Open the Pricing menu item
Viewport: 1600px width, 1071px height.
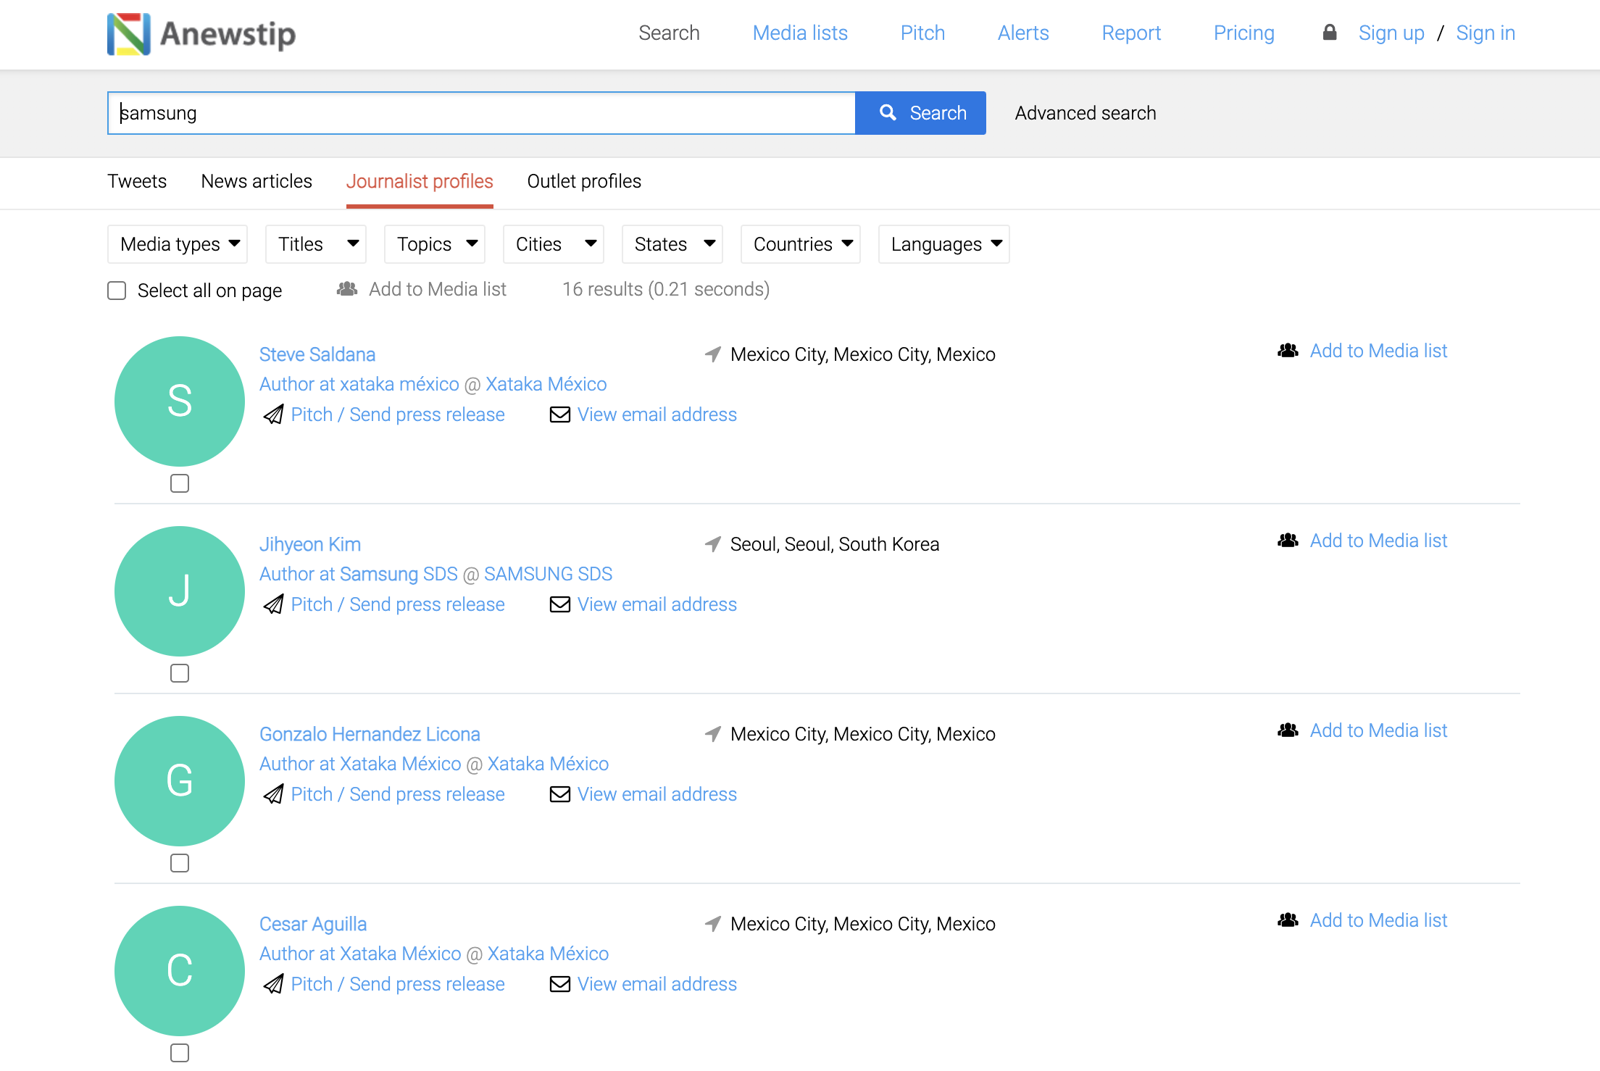point(1243,33)
